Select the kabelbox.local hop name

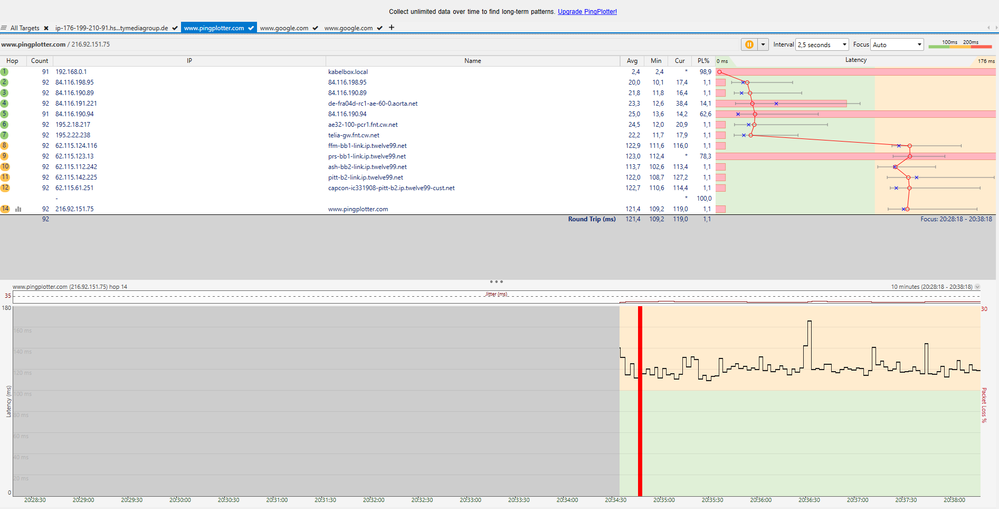tap(346, 72)
